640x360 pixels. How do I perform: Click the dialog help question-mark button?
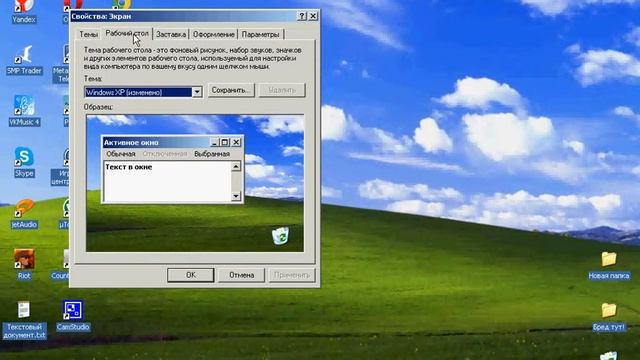(x=302, y=16)
